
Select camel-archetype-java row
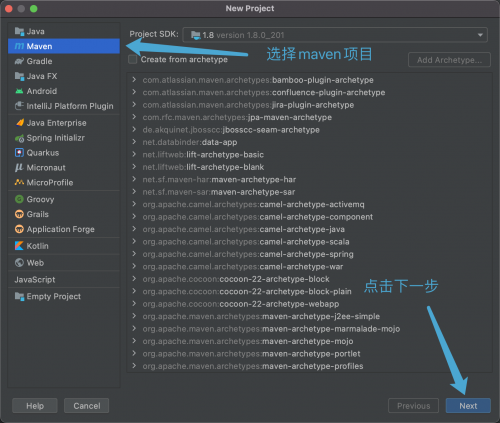point(309,229)
